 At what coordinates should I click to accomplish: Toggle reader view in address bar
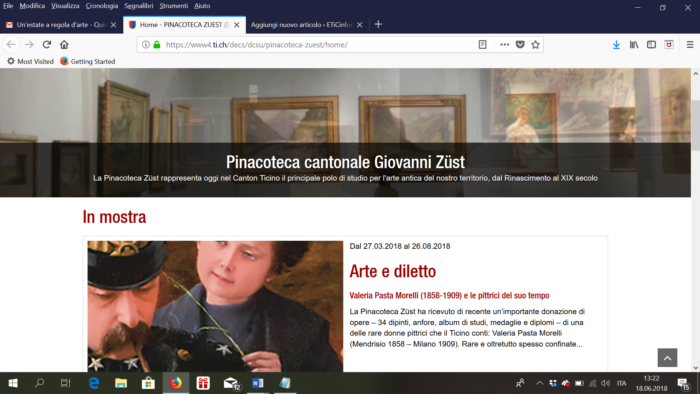pos(483,45)
